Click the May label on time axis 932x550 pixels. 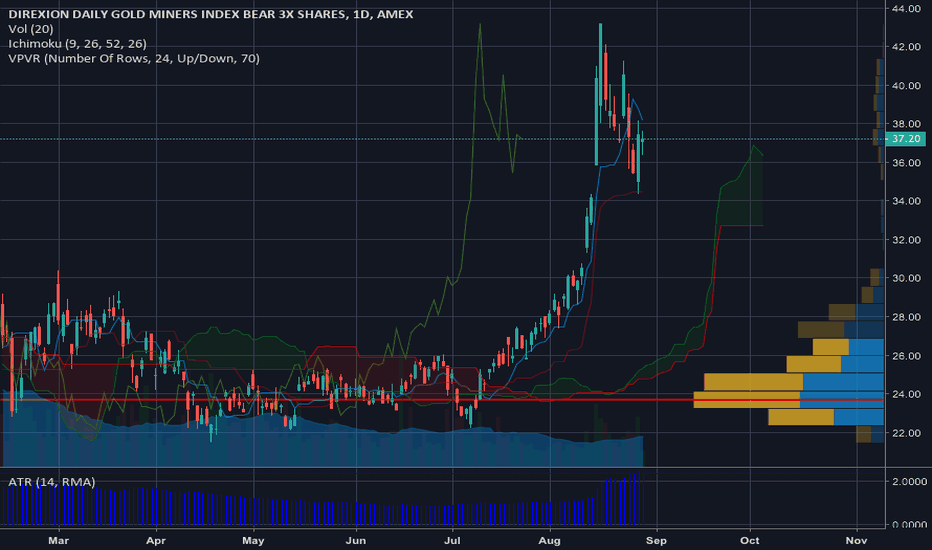(253, 540)
